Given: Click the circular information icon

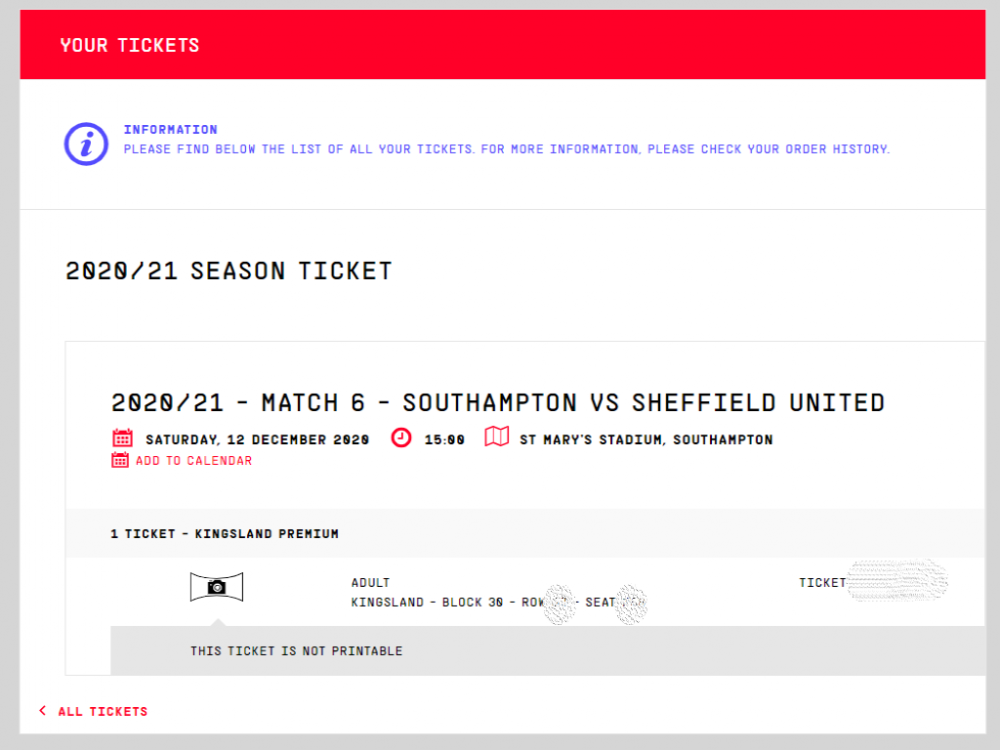Looking at the screenshot, I should point(86,144).
